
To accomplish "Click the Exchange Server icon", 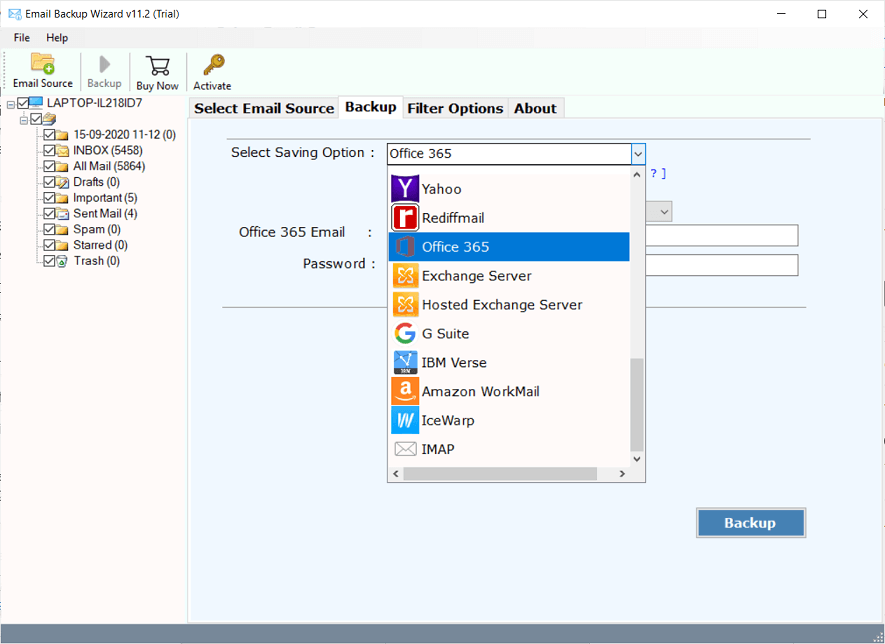I will pos(405,275).
